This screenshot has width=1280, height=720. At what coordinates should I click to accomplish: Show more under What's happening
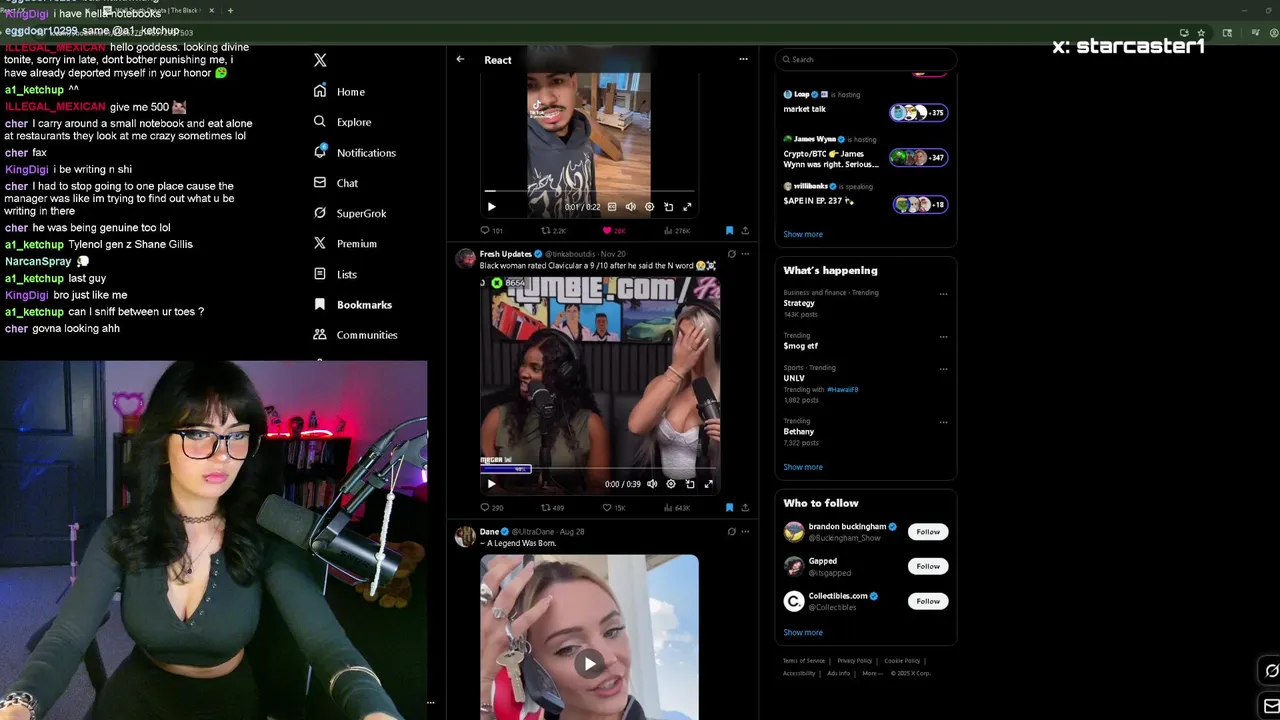pyautogui.click(x=803, y=467)
